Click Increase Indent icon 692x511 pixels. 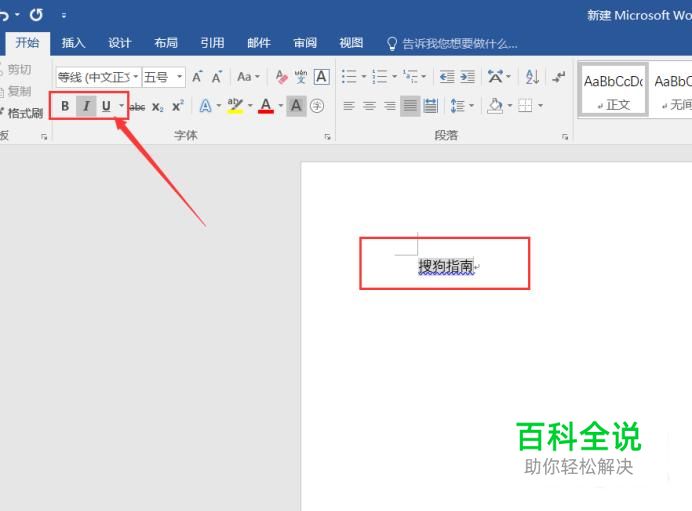467,77
